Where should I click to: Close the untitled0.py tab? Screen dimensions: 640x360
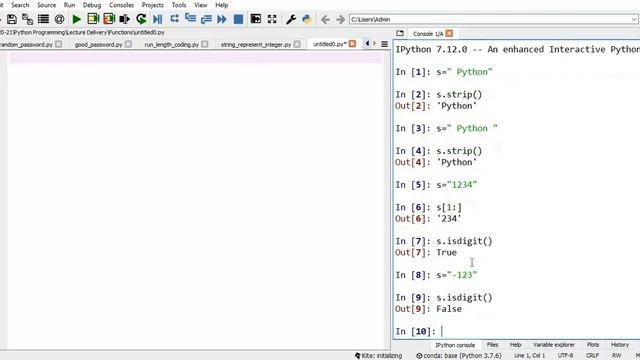pyautogui.click(x=352, y=44)
